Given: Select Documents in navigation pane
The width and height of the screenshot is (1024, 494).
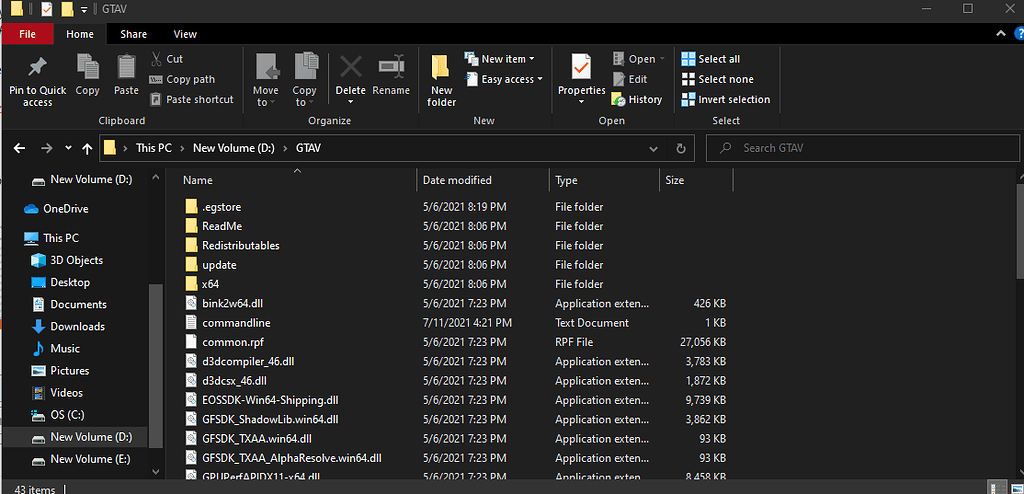Looking at the screenshot, I should pos(69,305).
